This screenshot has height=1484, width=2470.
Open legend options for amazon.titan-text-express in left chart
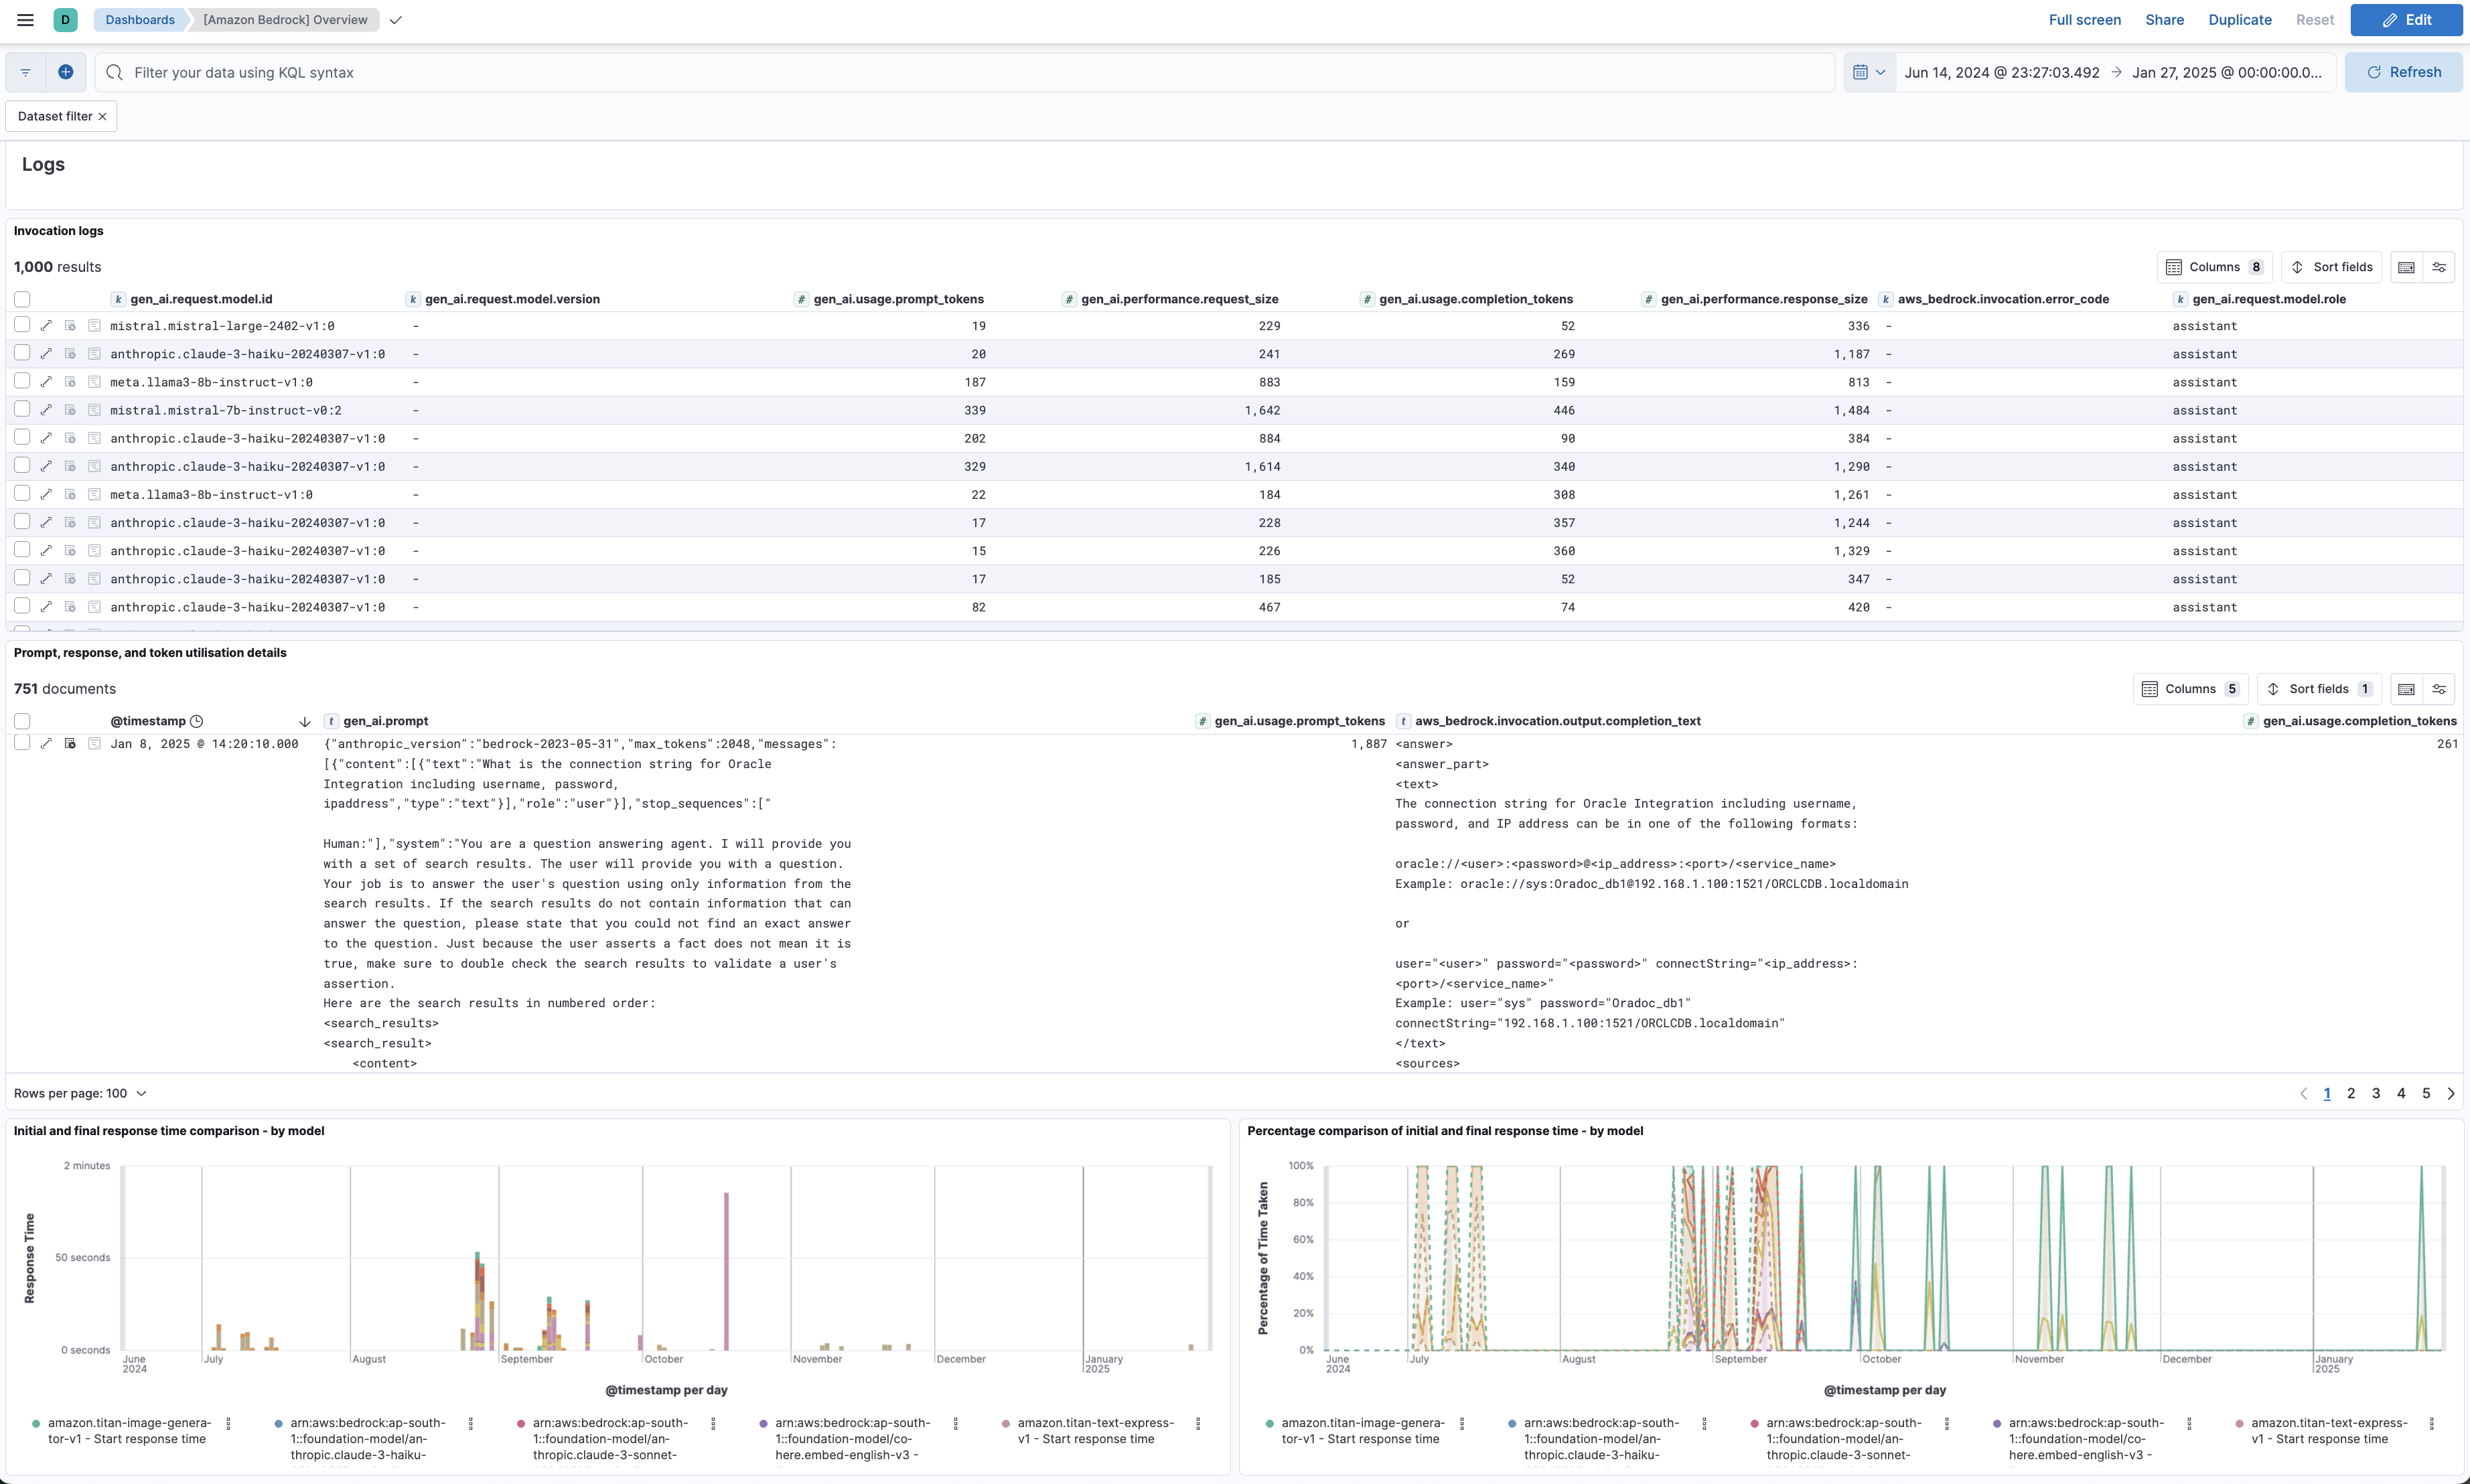click(1198, 1423)
